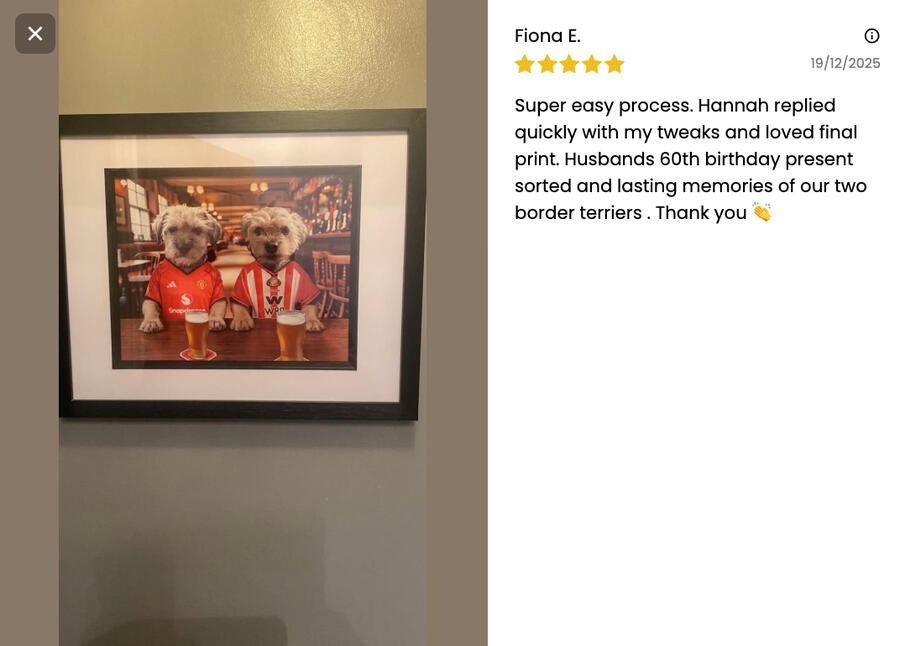This screenshot has height=646, width=900.
Task: Click the black picture frame edge
Action: pyautogui.click(x=241, y=409)
